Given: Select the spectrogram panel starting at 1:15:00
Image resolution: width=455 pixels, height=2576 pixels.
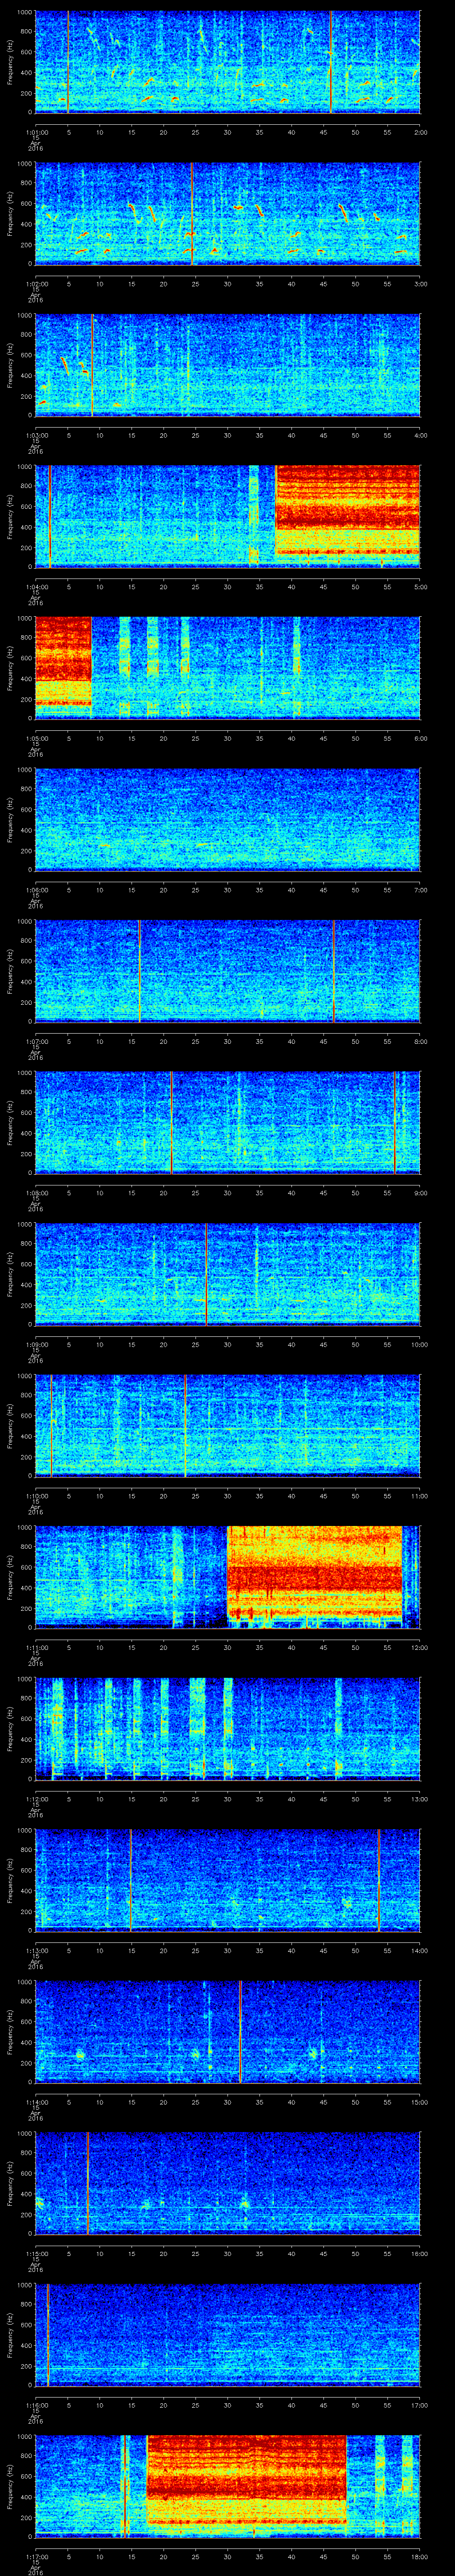Looking at the screenshot, I should 227,2183.
